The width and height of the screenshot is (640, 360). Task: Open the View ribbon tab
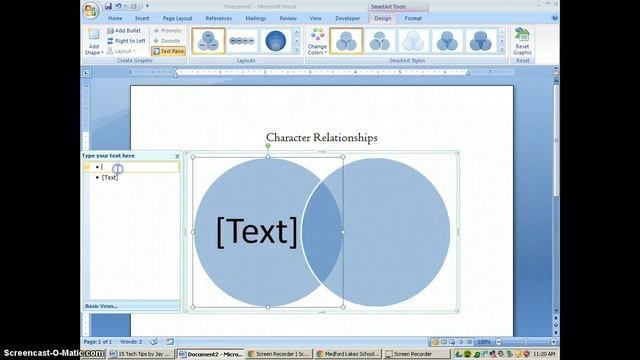click(x=315, y=18)
